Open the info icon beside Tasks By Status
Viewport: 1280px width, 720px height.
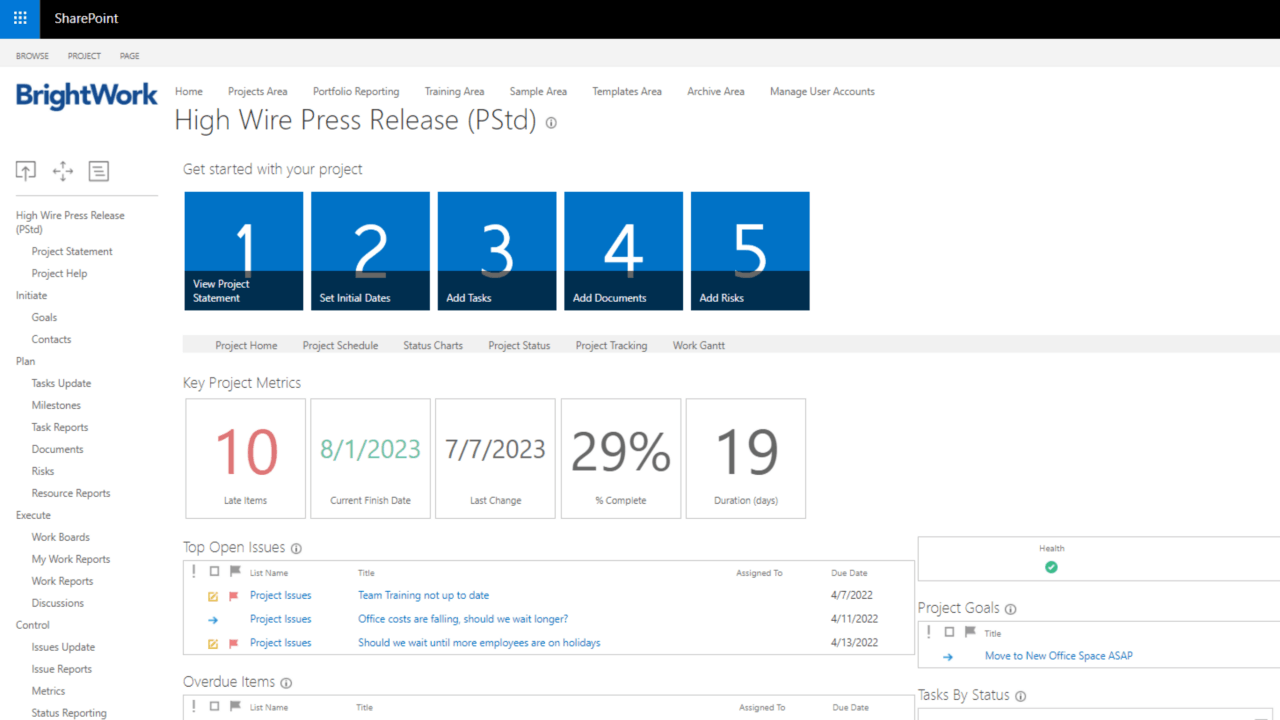(1020, 696)
